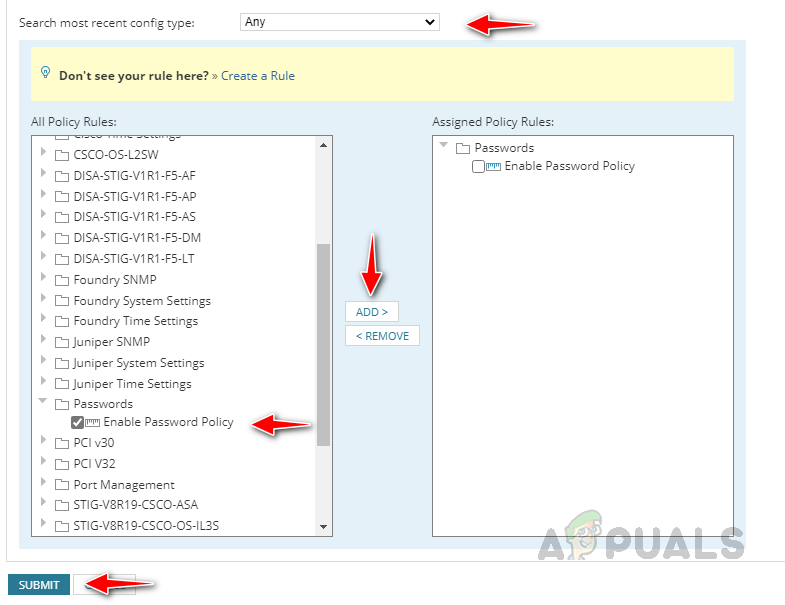Click the Foundry SNMP folder icon
The width and height of the screenshot is (785, 605).
pyautogui.click(x=62, y=280)
